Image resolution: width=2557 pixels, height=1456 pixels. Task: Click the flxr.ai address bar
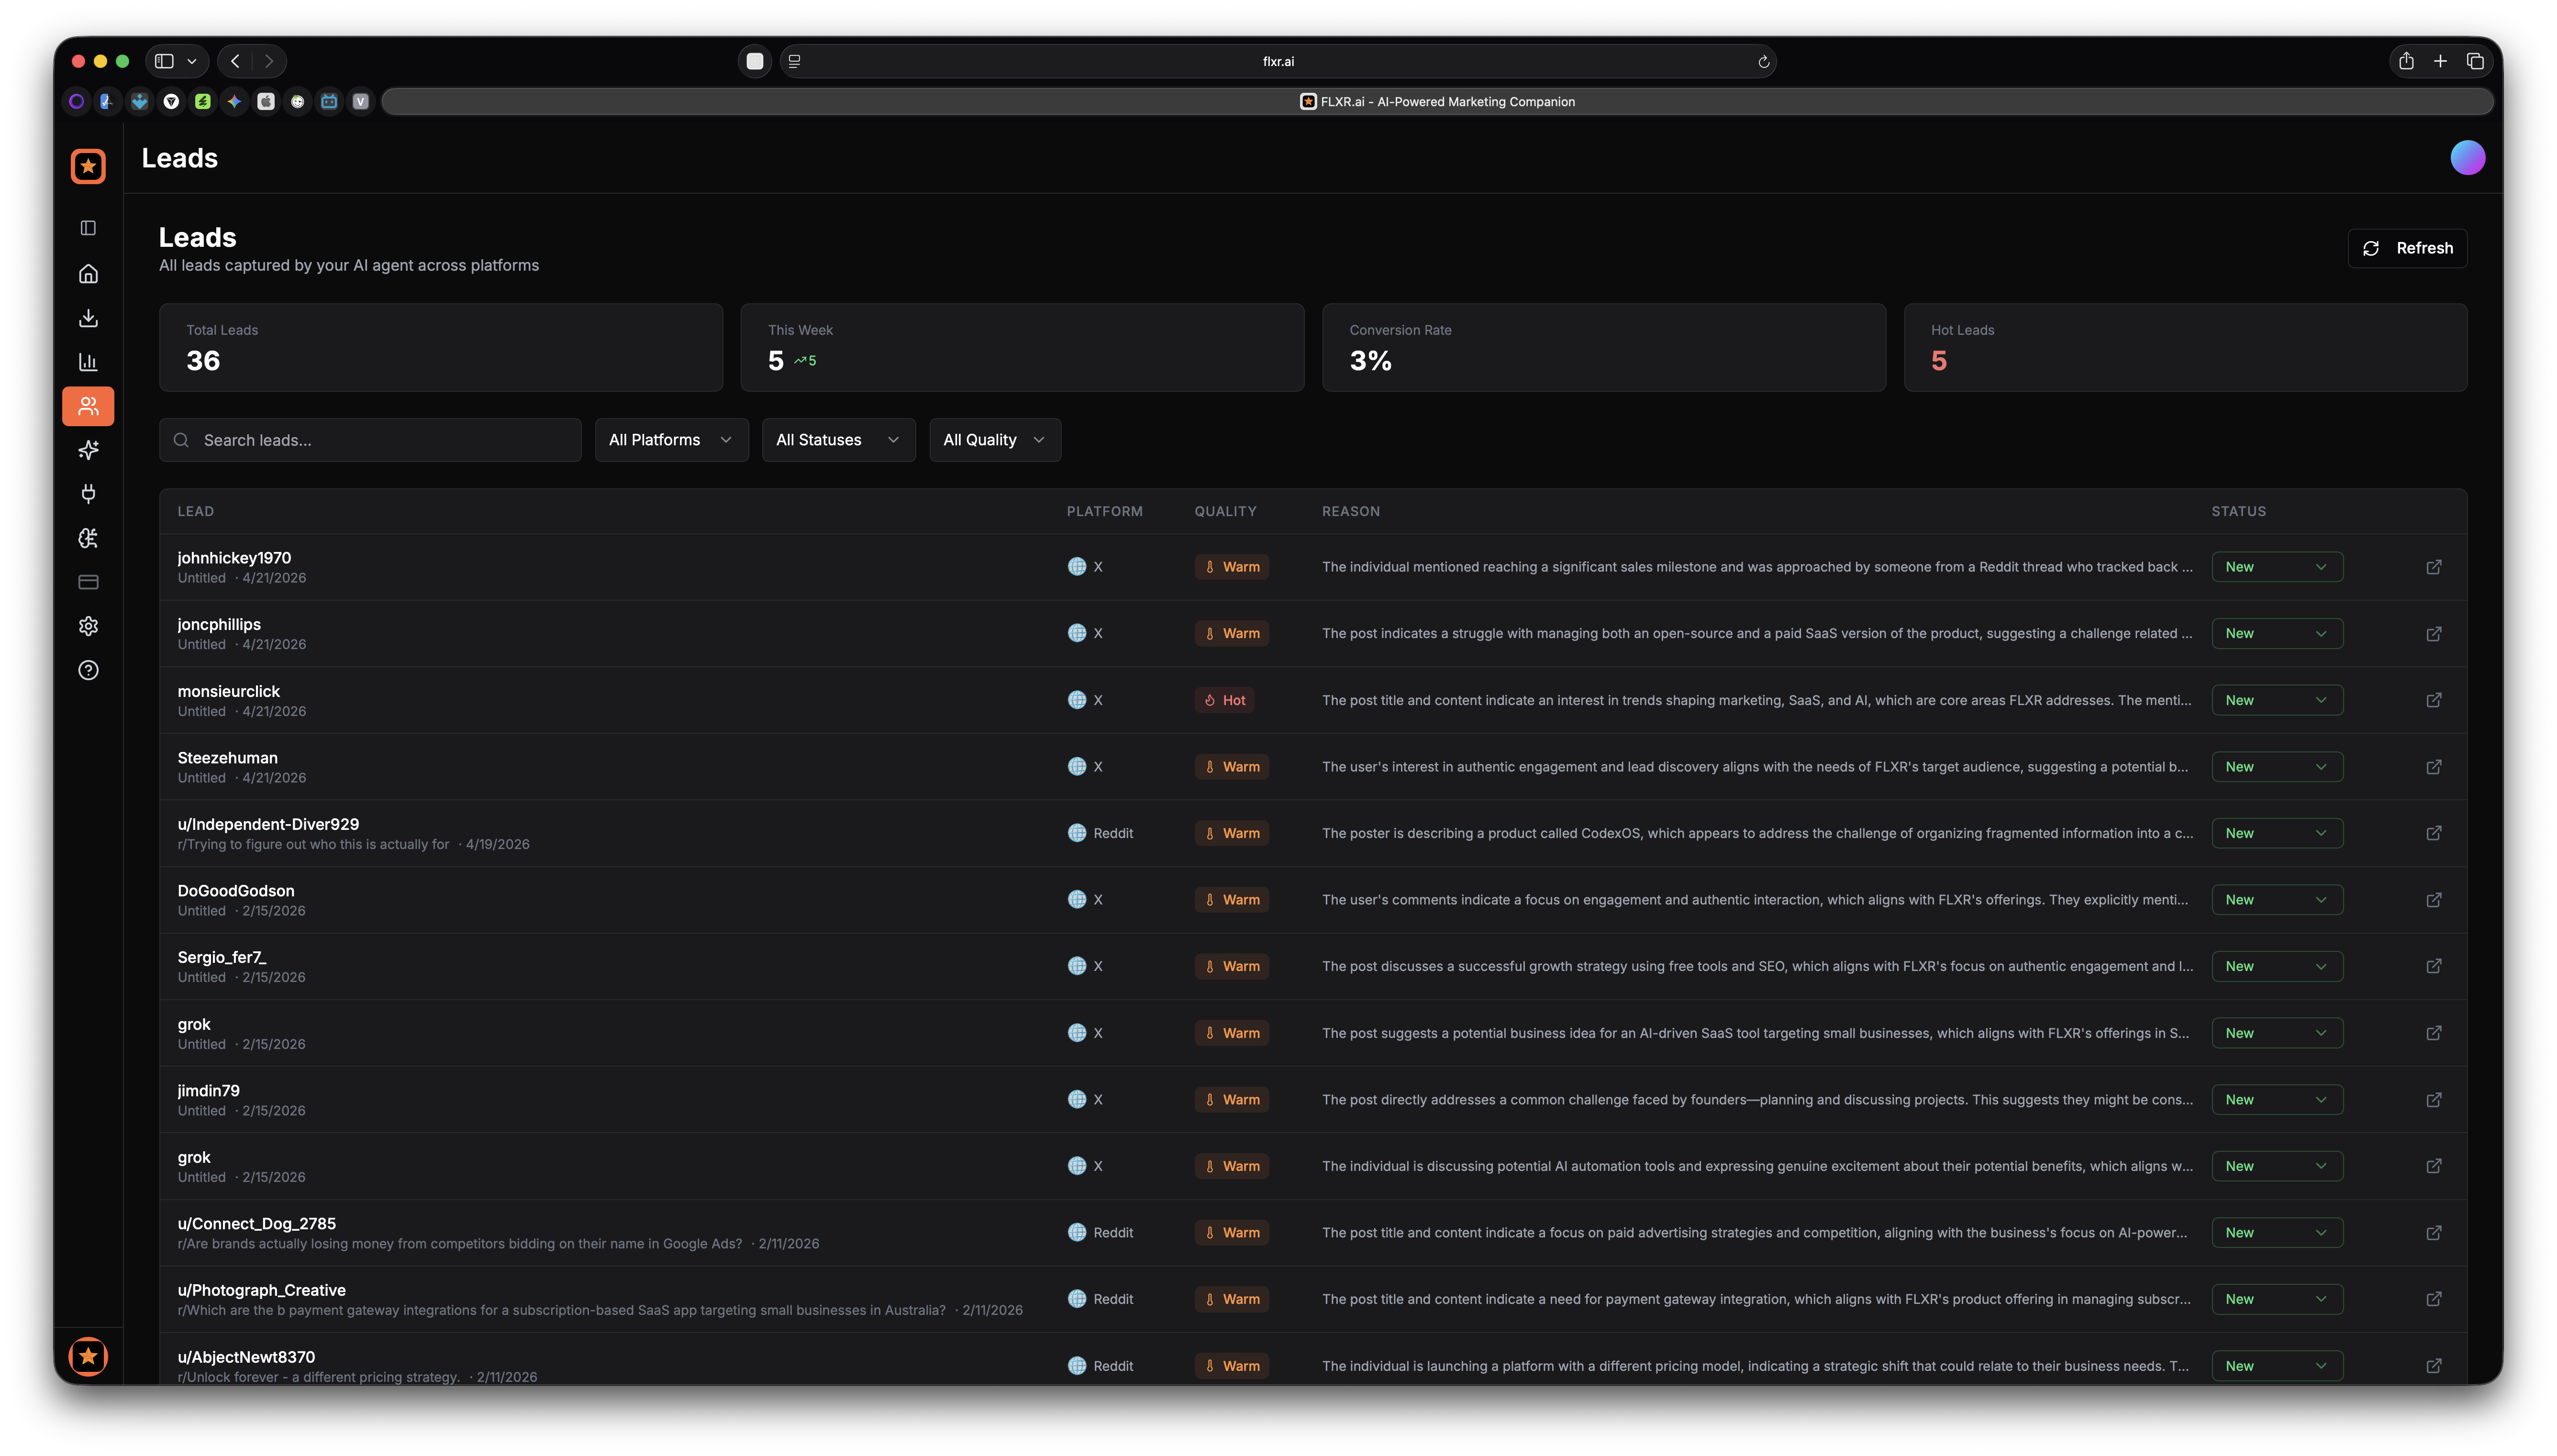coord(1277,61)
